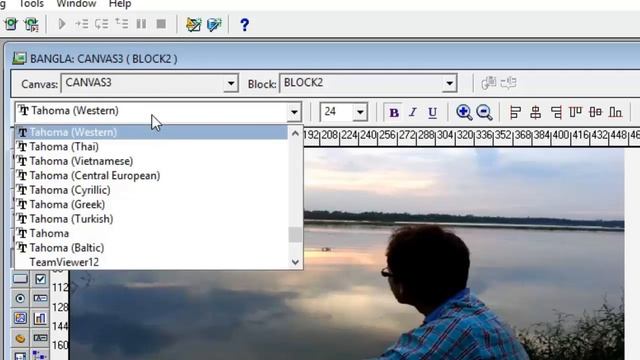This screenshot has width=640, height=360.
Task: Click the Stop debug square icon
Action: pyautogui.click(x=161, y=24)
